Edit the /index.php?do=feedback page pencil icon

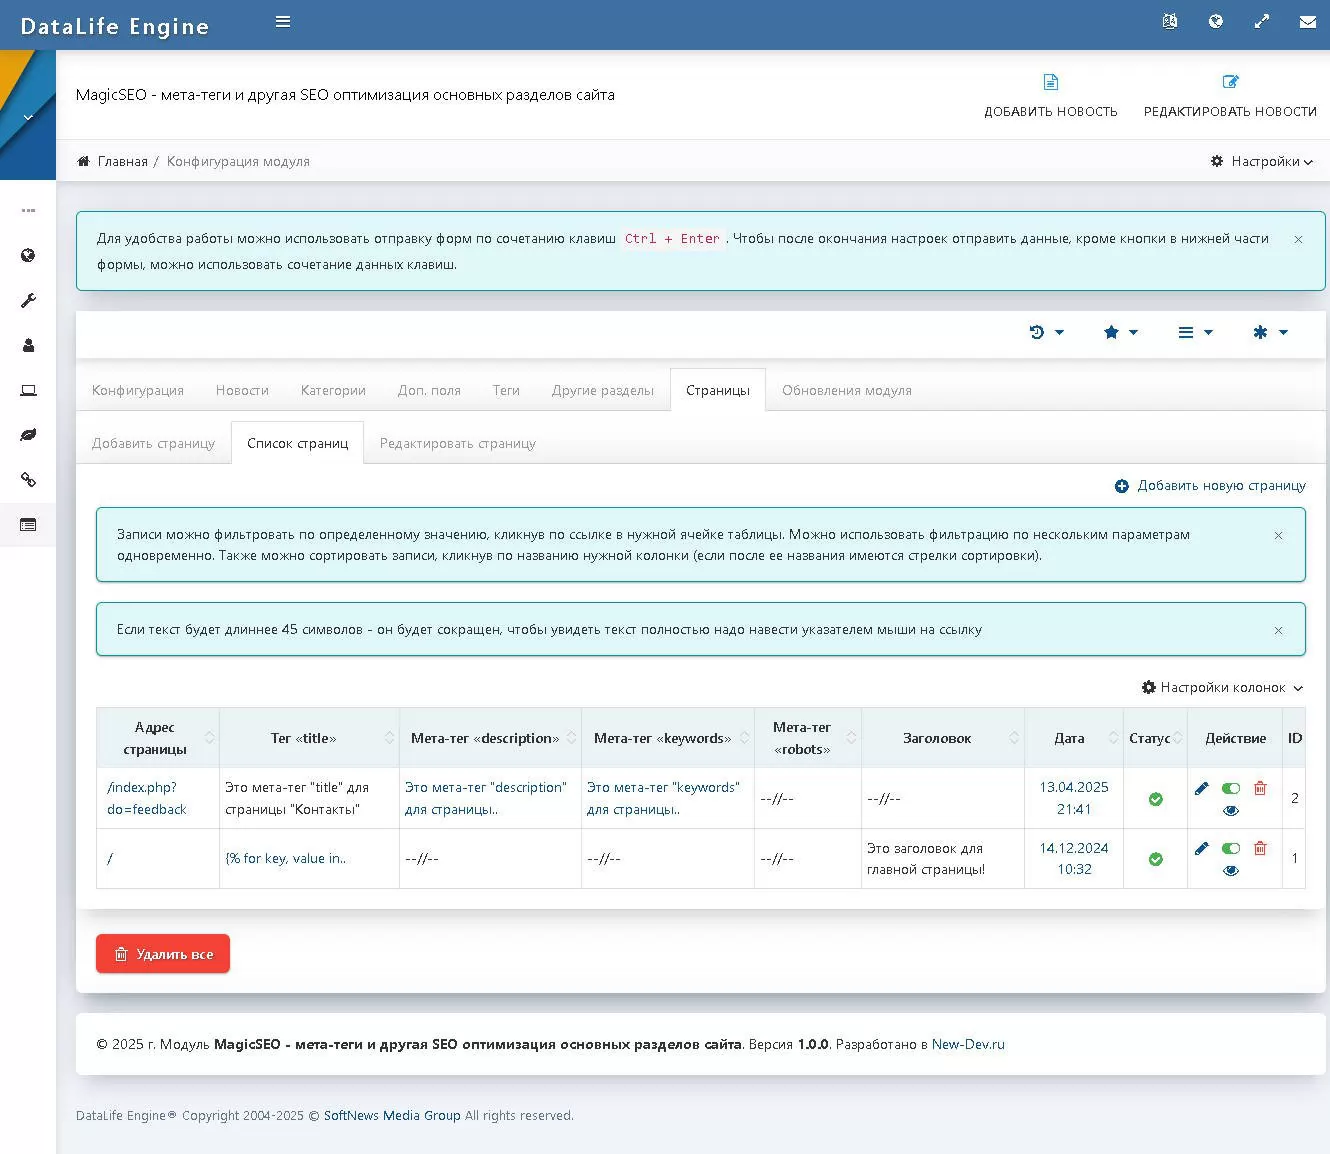point(1201,788)
